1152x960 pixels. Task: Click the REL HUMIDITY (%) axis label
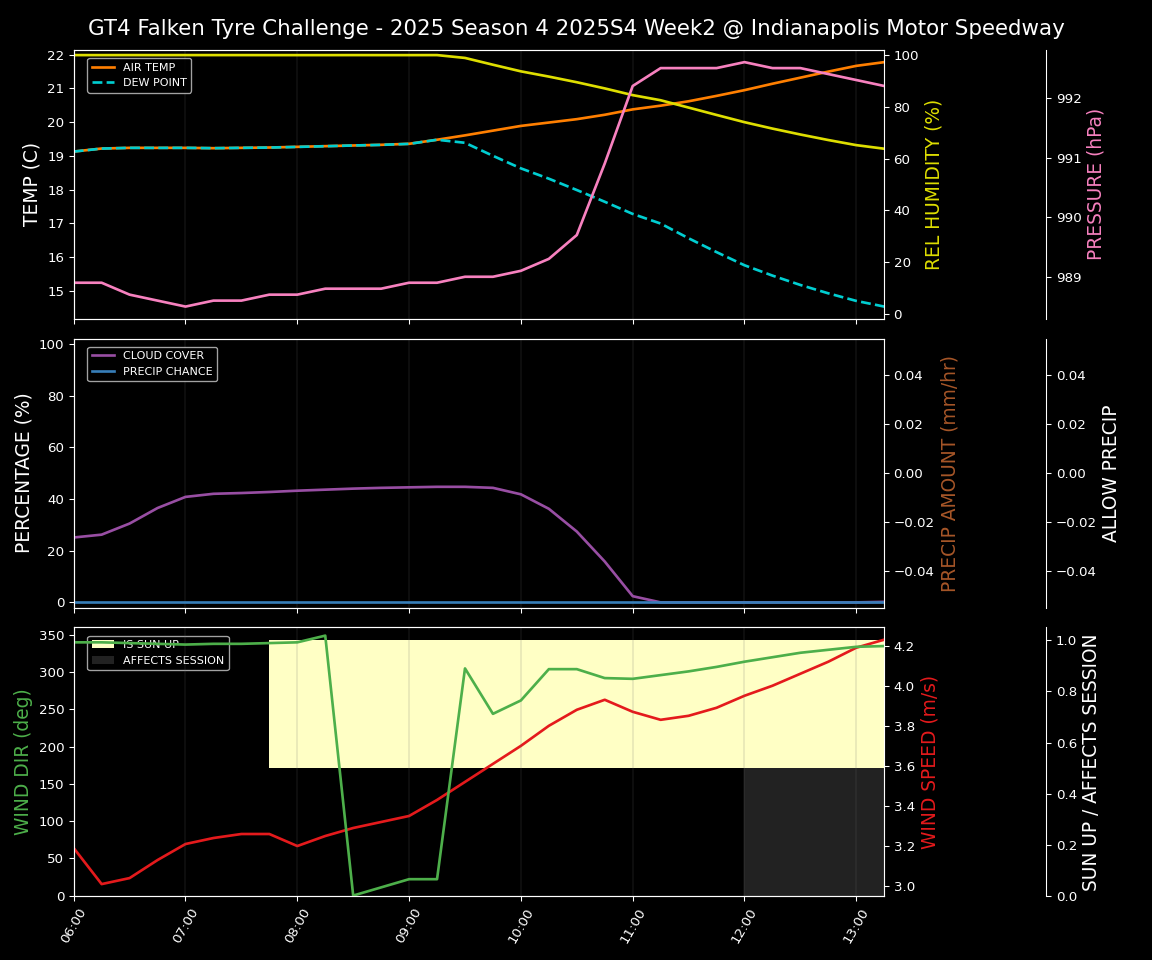coord(933,184)
